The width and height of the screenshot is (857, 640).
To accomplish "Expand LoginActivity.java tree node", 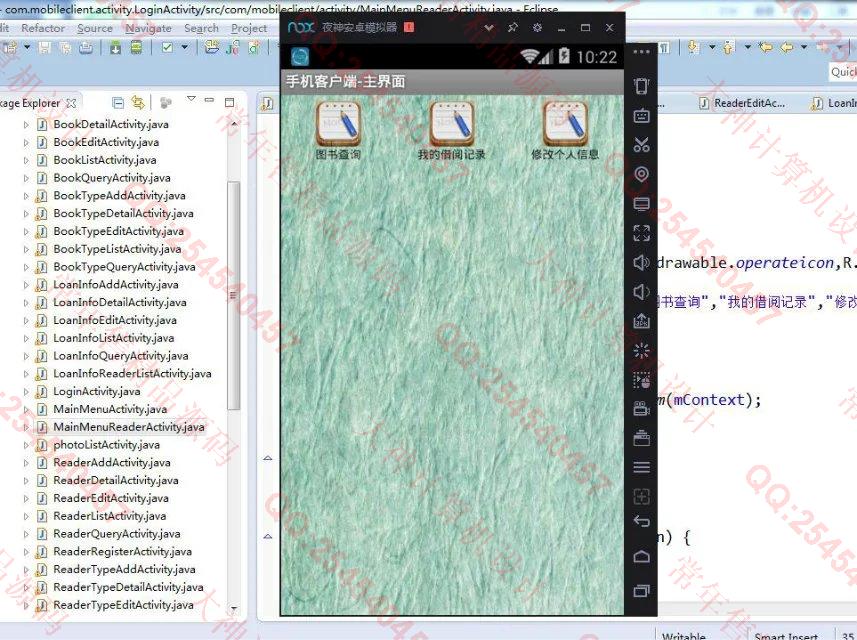I will click(26, 391).
